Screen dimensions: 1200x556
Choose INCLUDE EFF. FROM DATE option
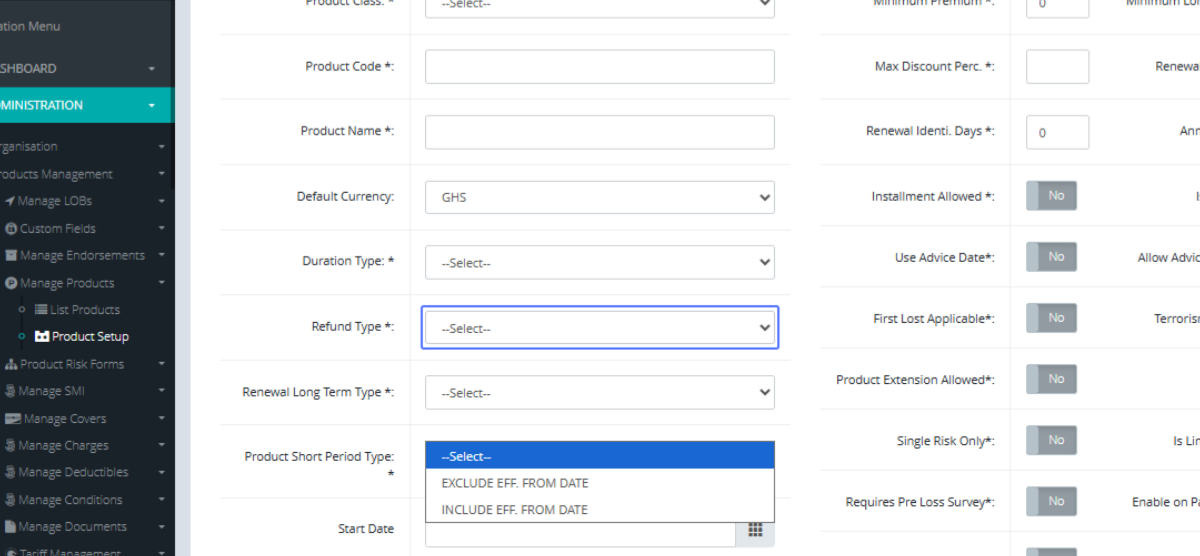pyautogui.click(x=515, y=510)
